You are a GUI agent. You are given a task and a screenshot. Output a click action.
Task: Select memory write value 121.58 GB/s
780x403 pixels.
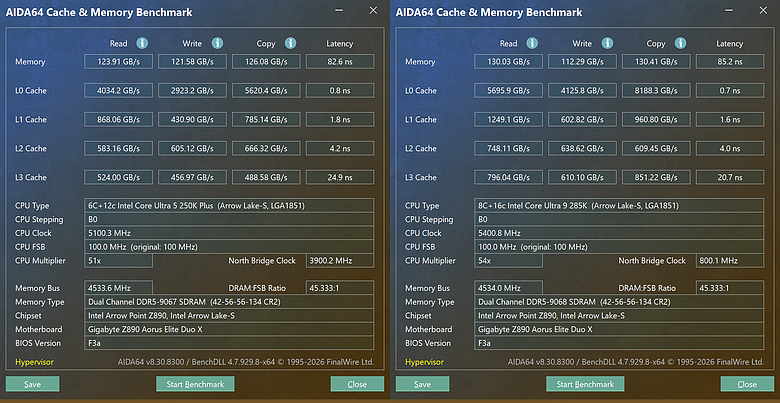(x=192, y=62)
